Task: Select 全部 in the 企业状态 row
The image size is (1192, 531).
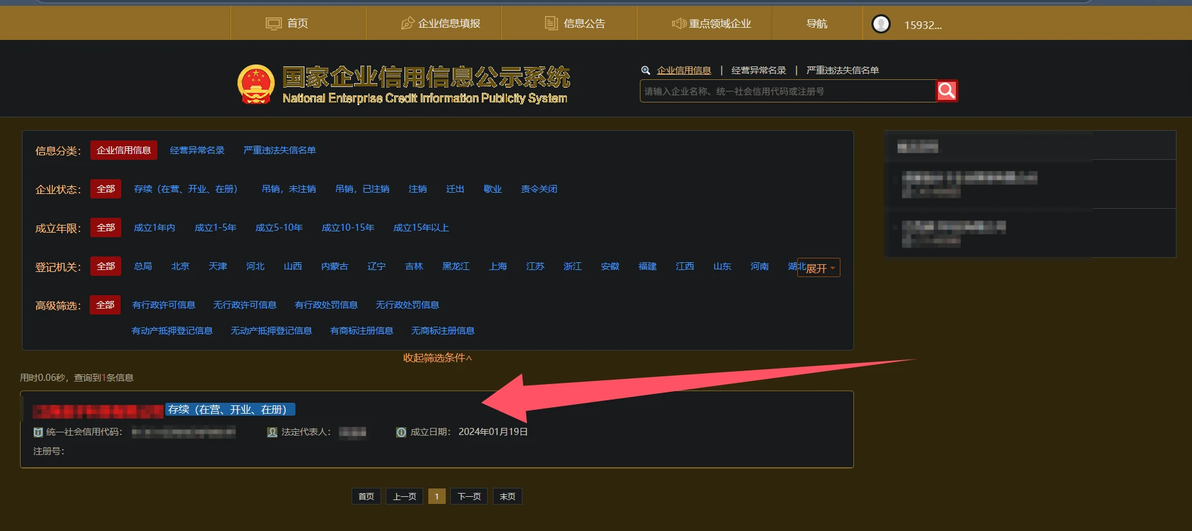Action: (106, 189)
